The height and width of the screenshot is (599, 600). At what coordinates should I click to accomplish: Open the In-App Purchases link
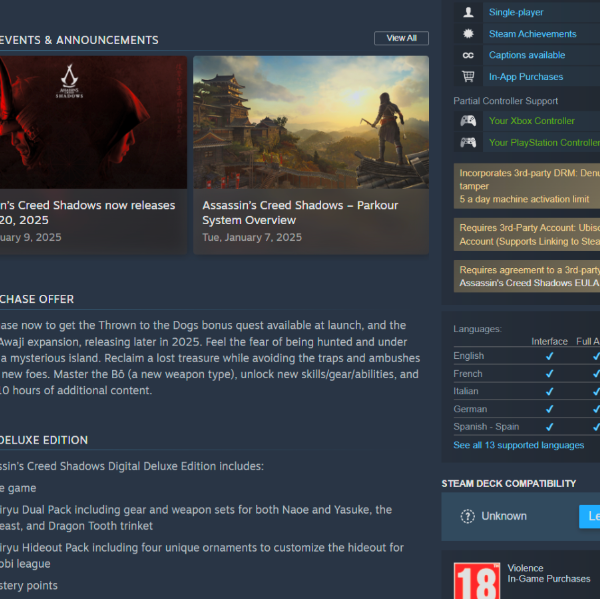pos(526,77)
